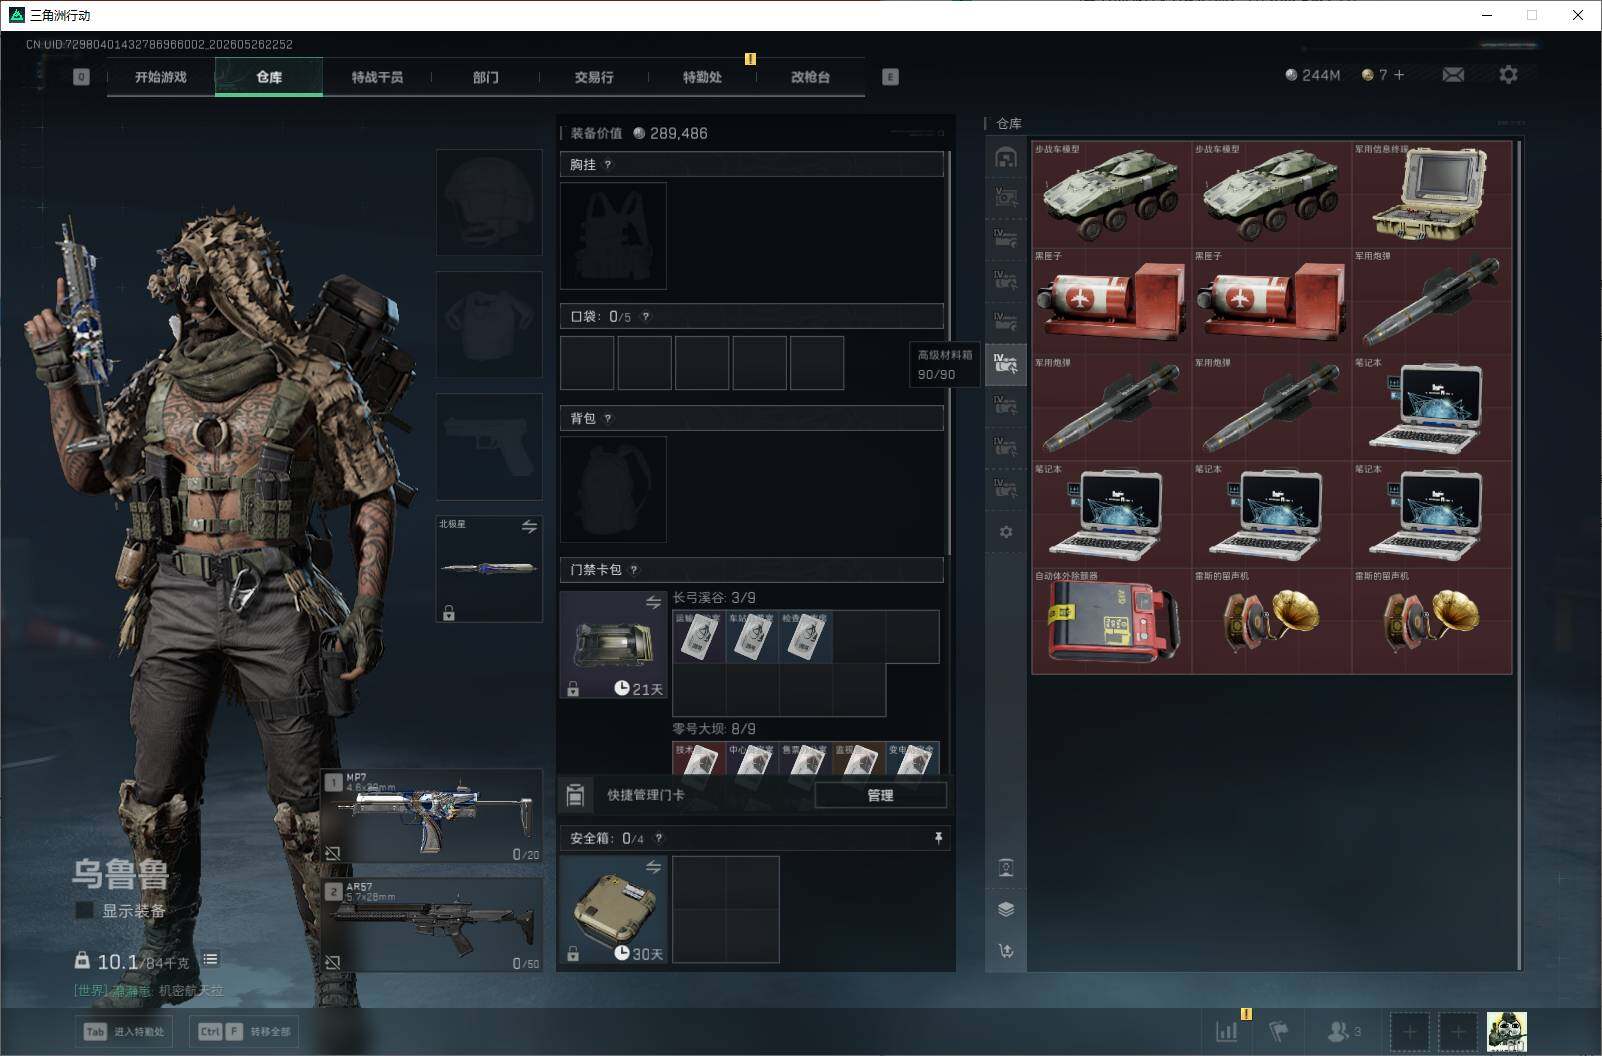Click the 装备价值 289,486 value
Screen dimensions: 1602x1056
(639, 133)
